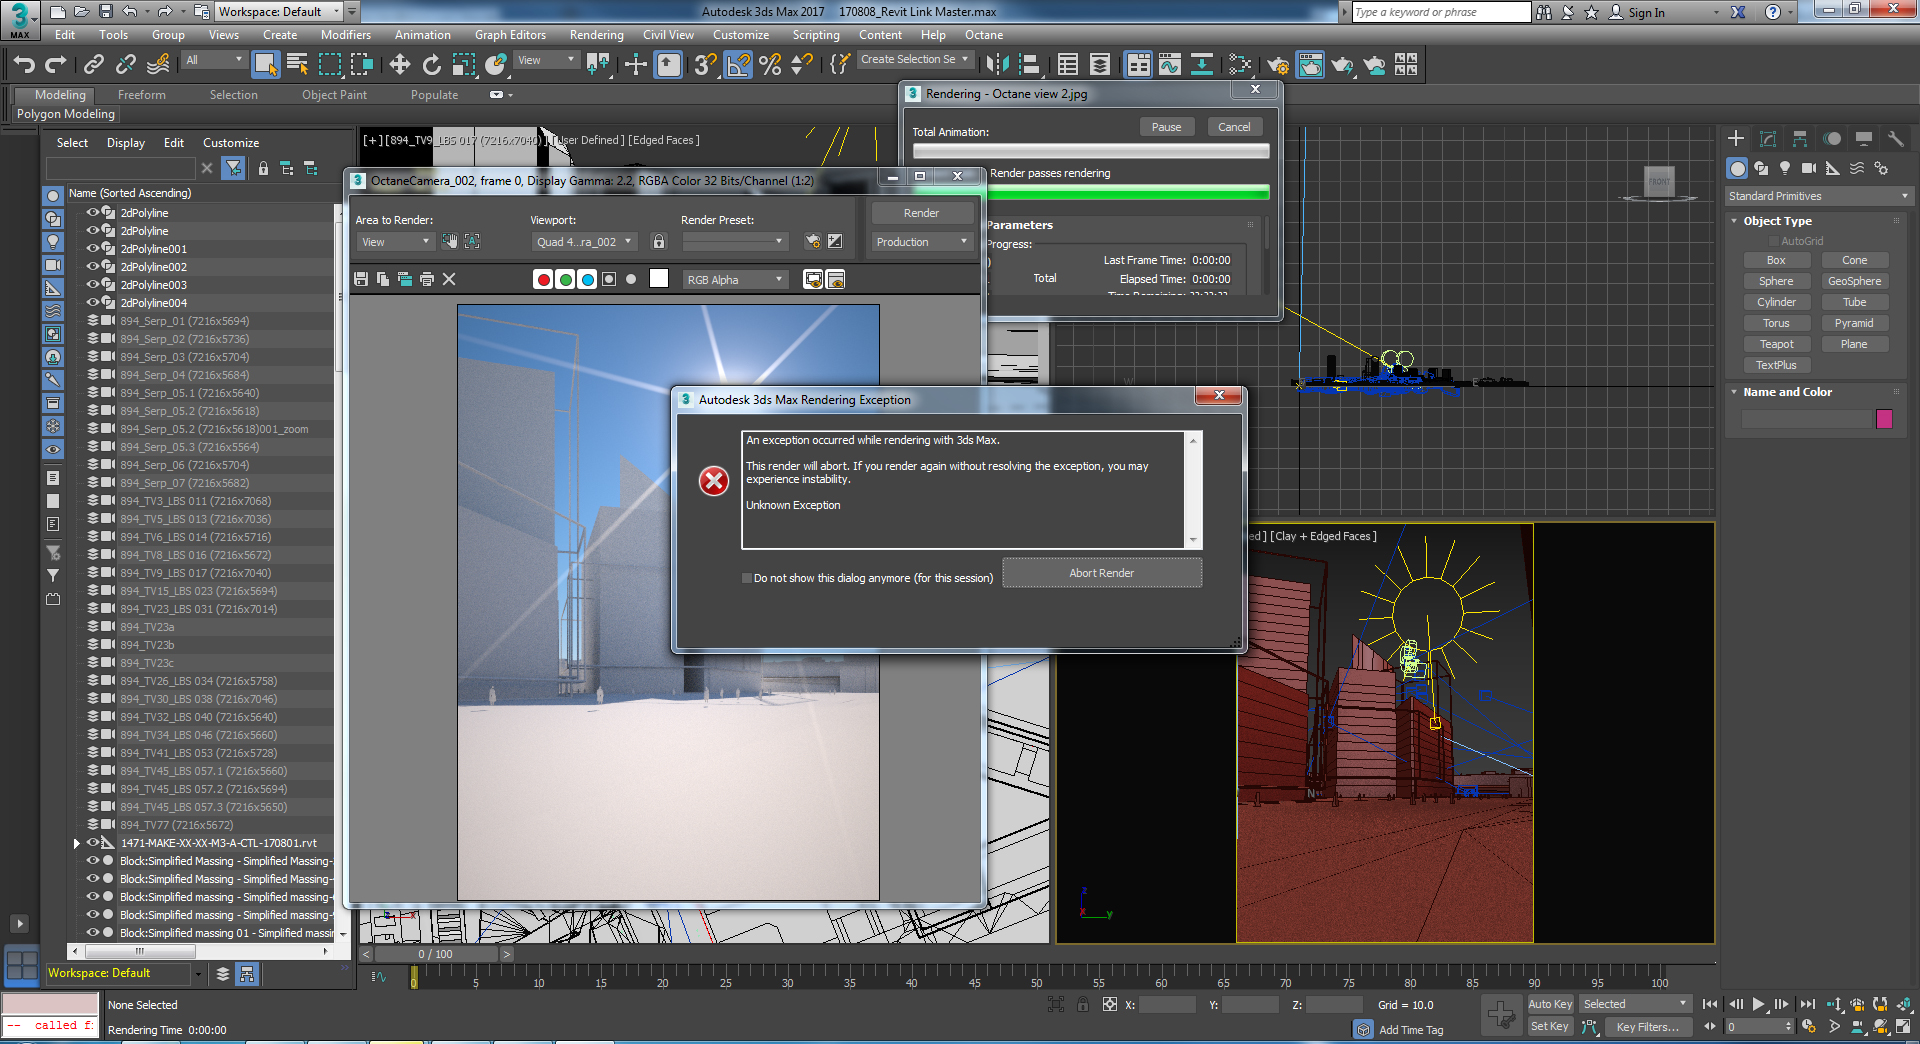Select 894_Serp_01 (7216x5694) in scene list

coord(185,321)
